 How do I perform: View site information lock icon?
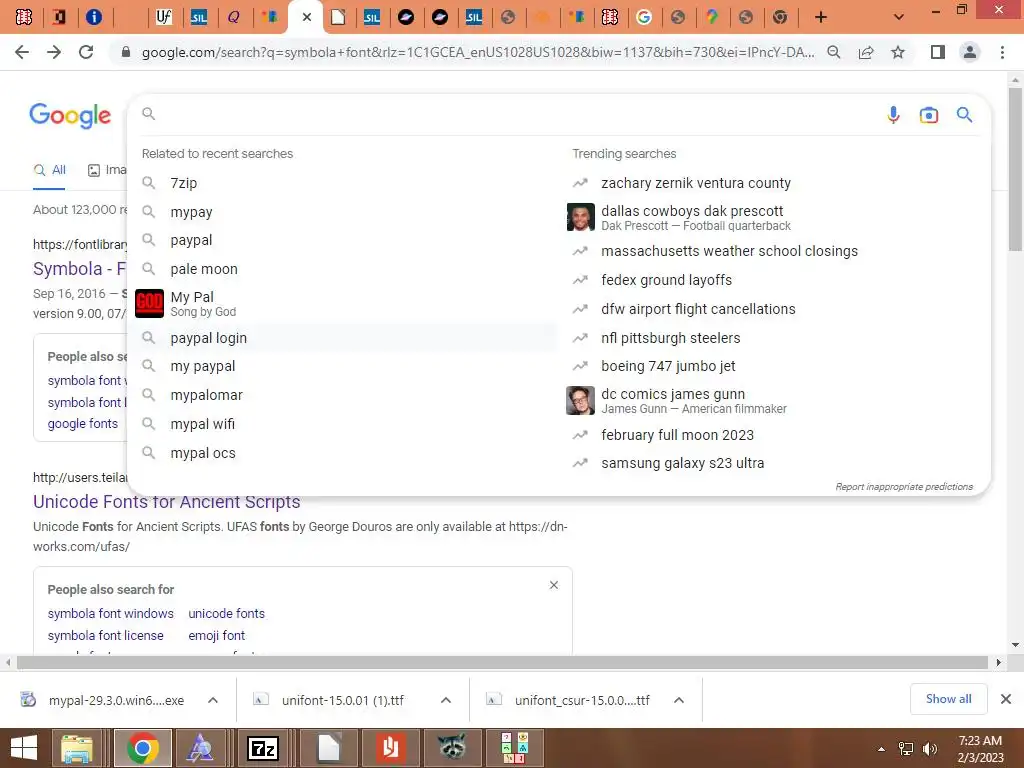coord(126,52)
